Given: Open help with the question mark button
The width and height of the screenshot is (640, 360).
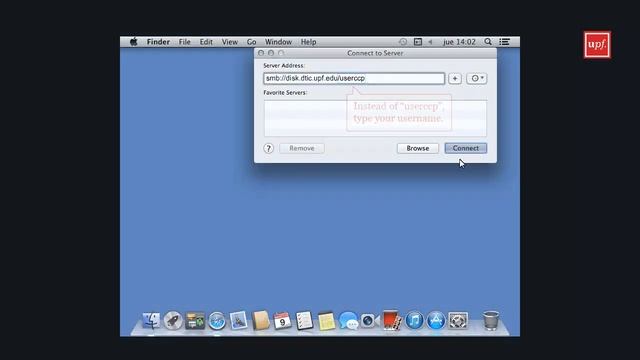Looking at the screenshot, I should point(268,148).
